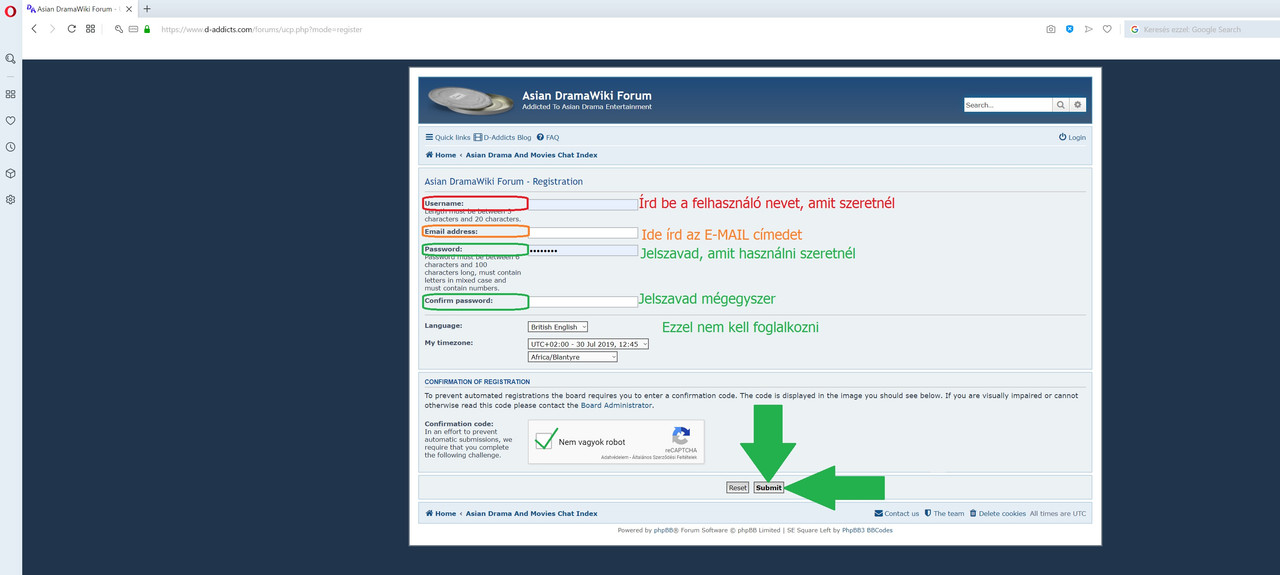
Task: Open the PhpBB3 BBCodes footer link
Action: (x=867, y=531)
